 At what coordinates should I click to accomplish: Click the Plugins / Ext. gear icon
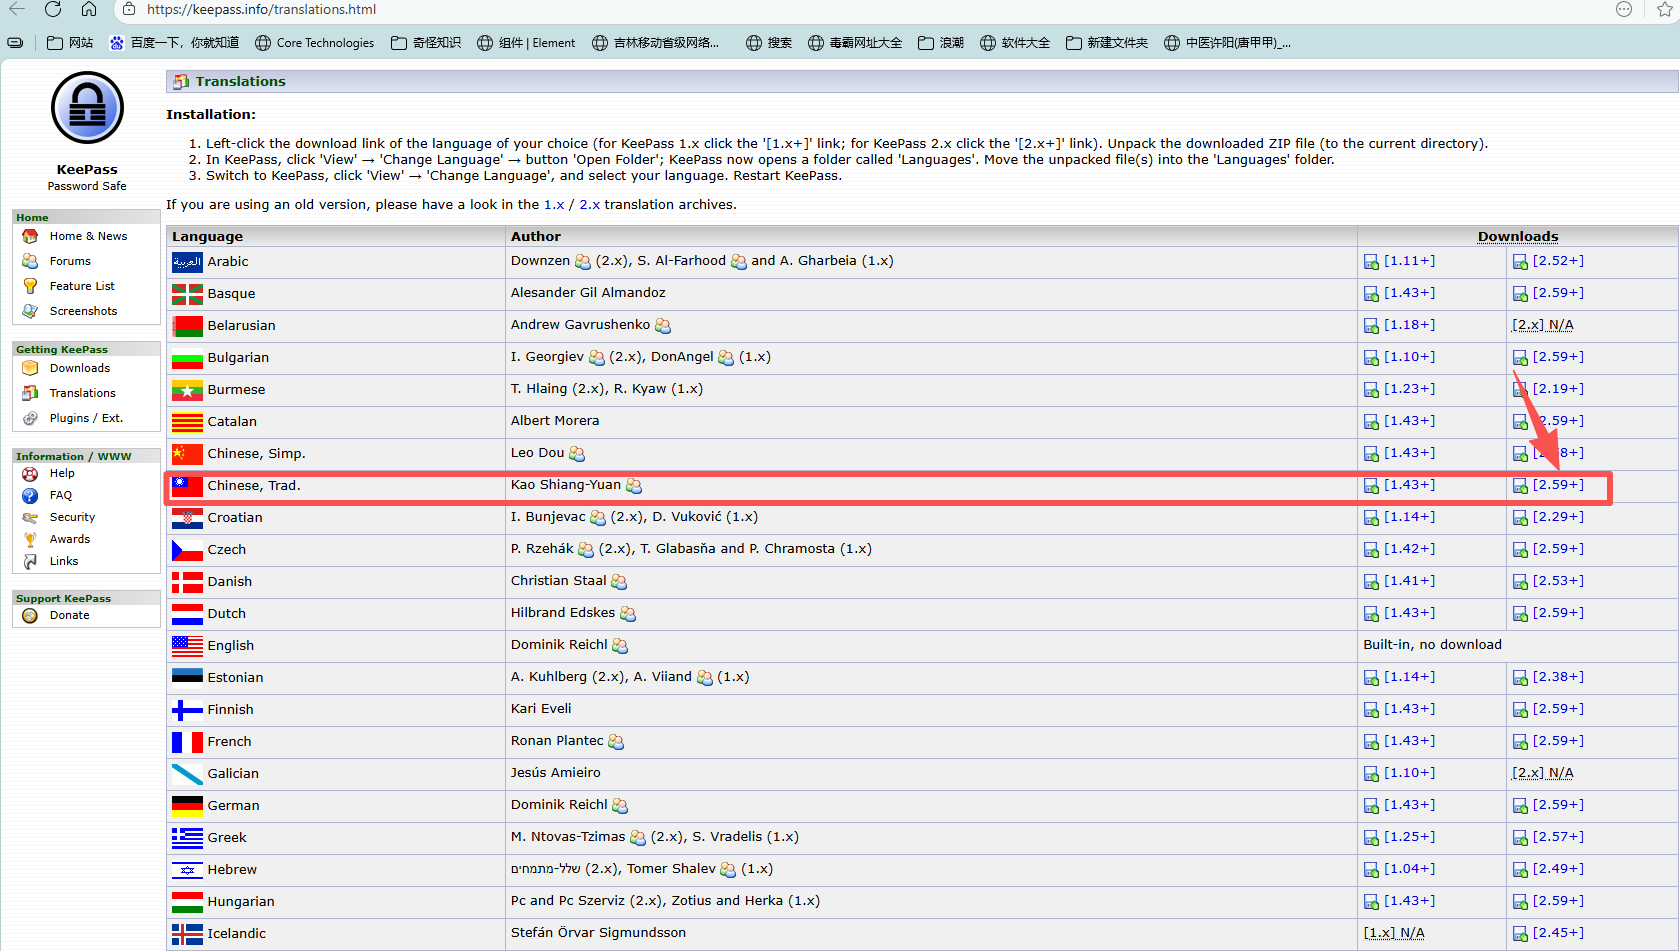tap(30, 418)
